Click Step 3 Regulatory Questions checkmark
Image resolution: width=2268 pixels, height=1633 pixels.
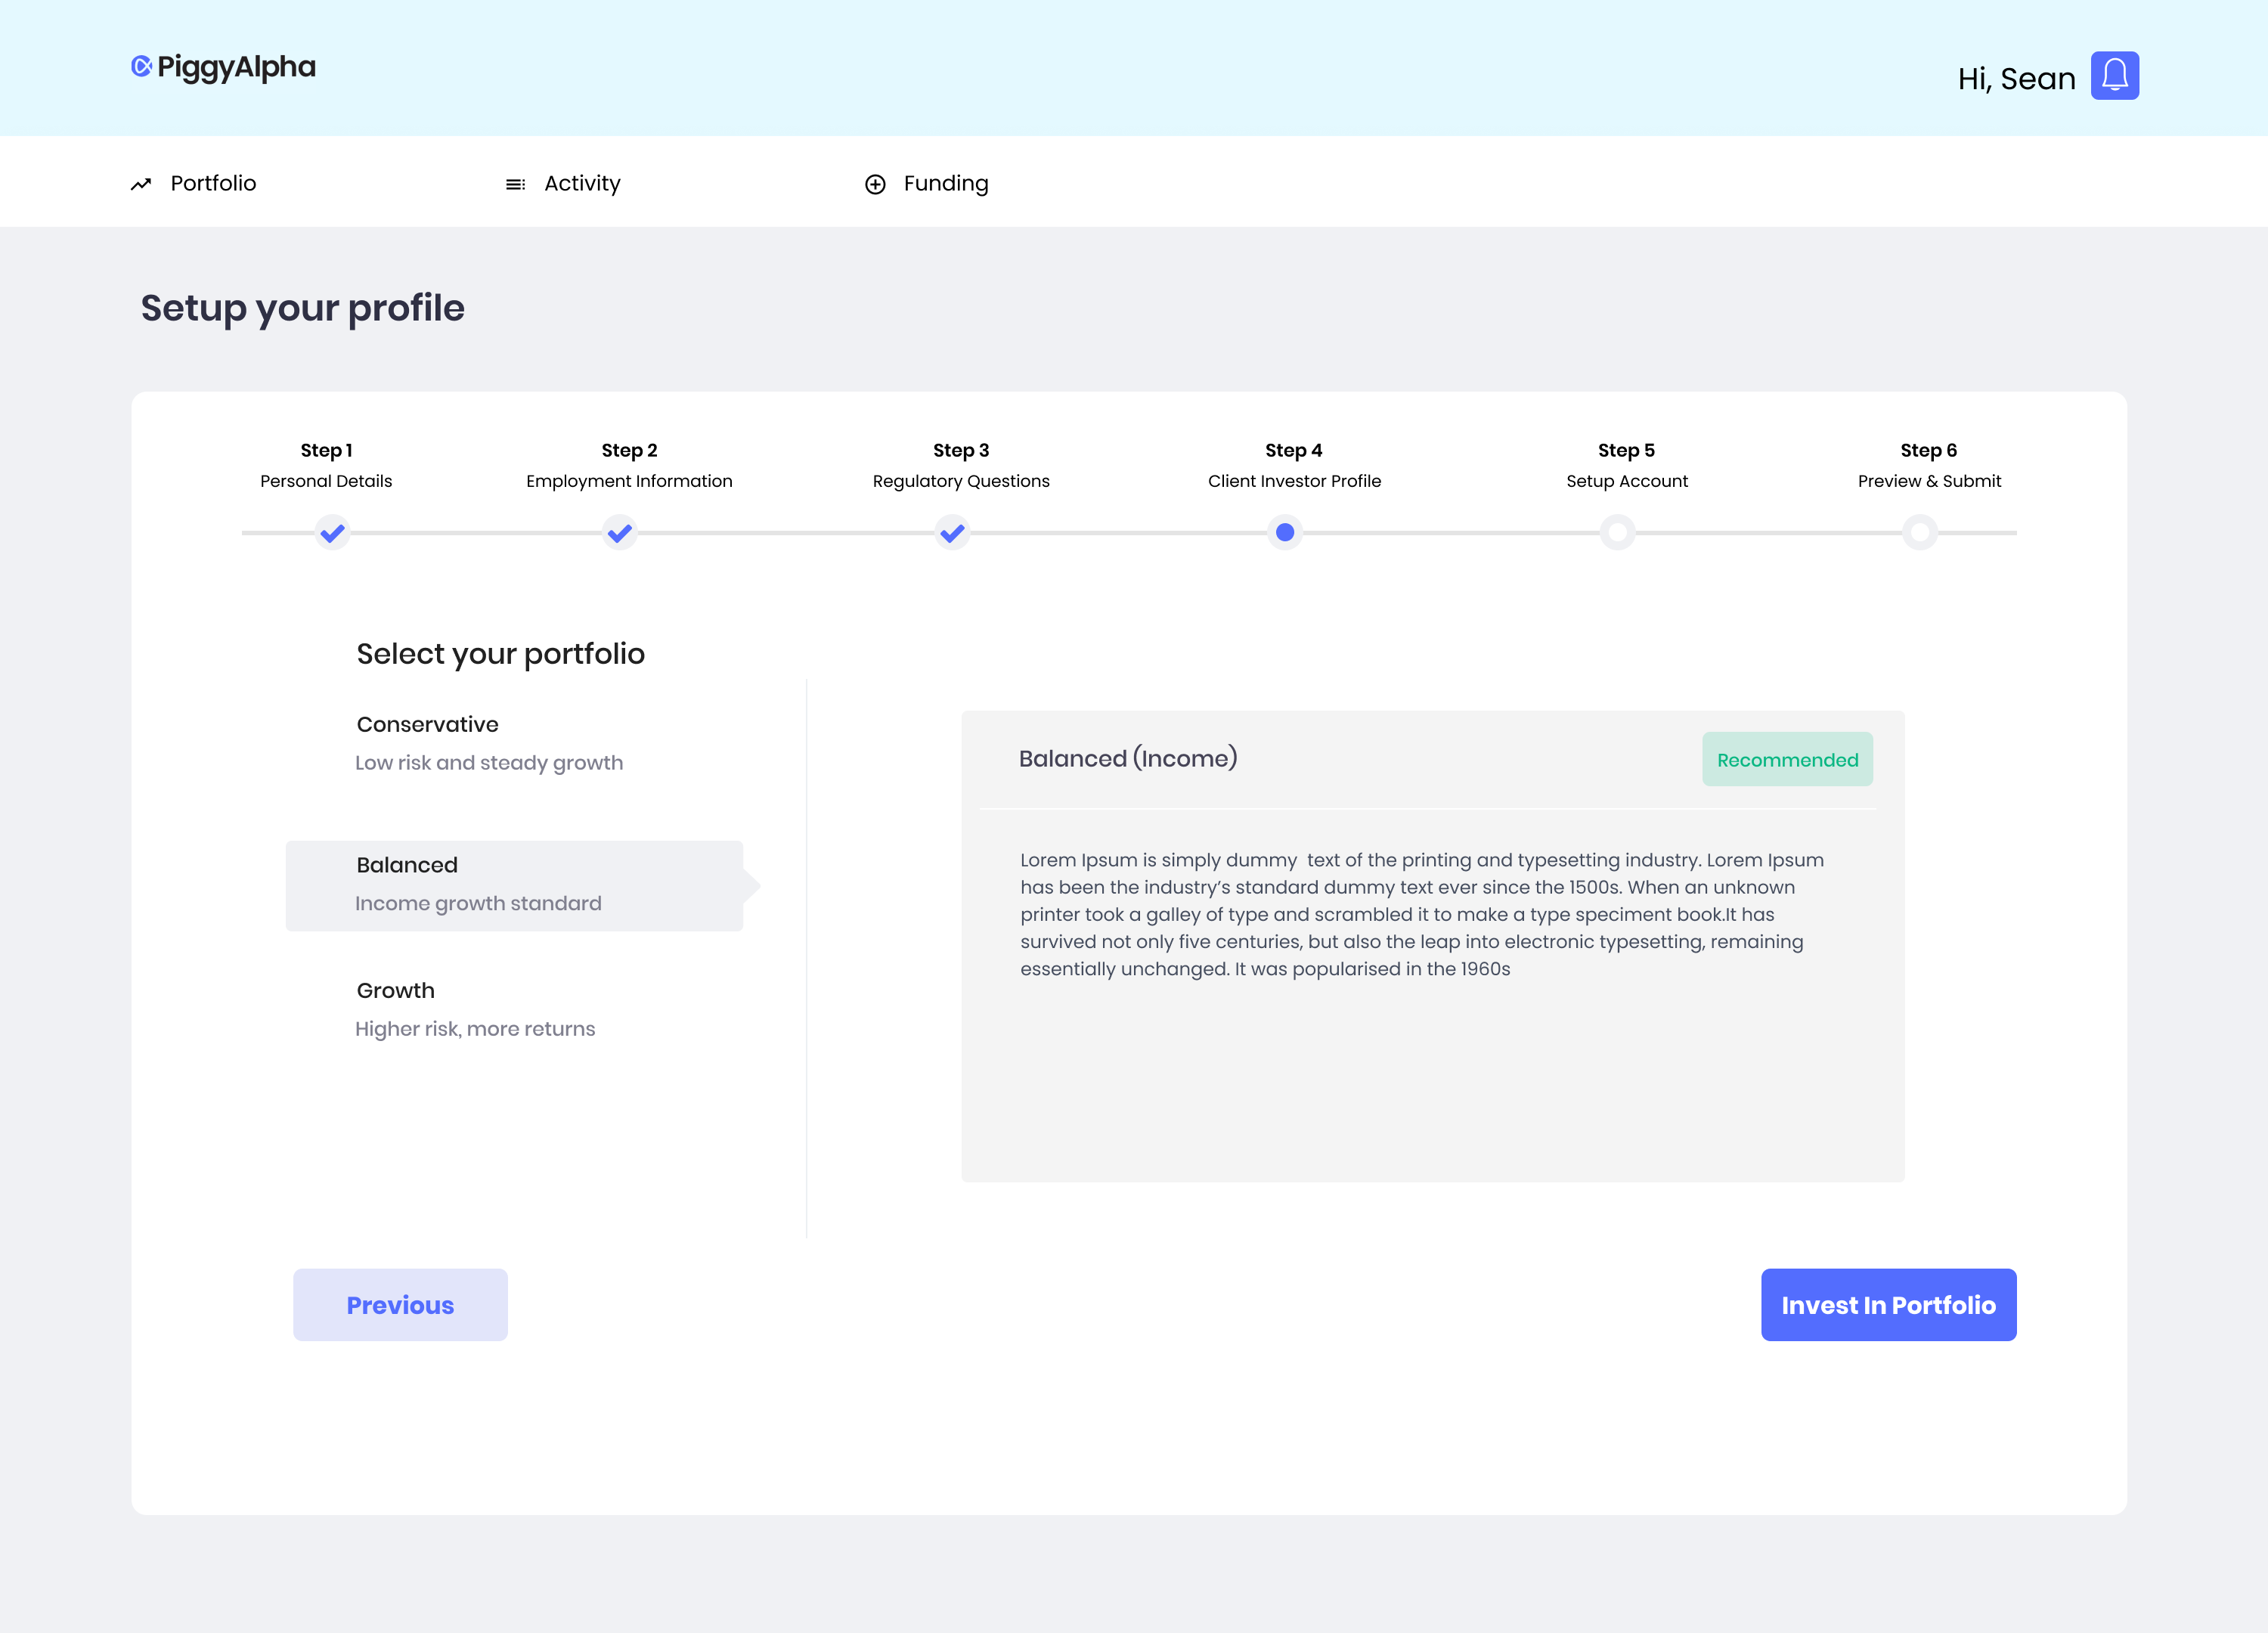952,533
